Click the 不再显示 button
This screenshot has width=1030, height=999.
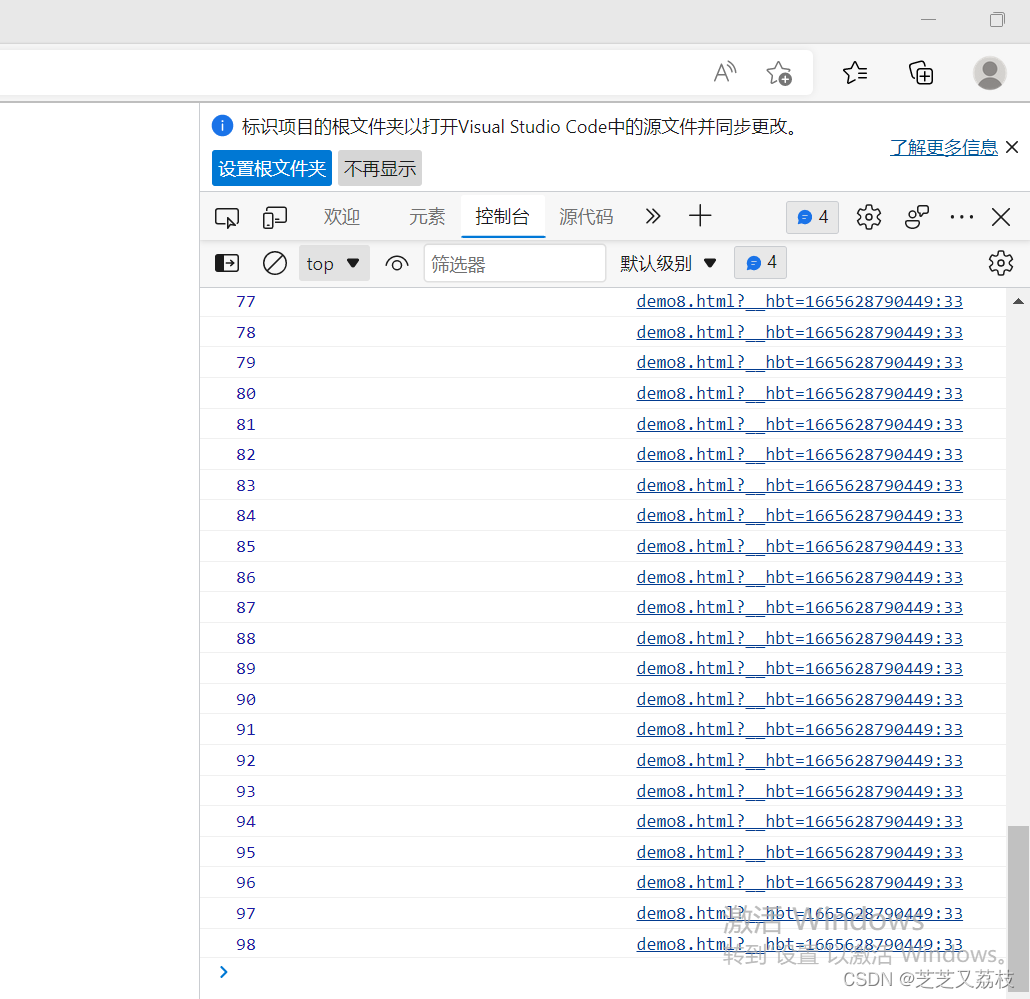(380, 168)
